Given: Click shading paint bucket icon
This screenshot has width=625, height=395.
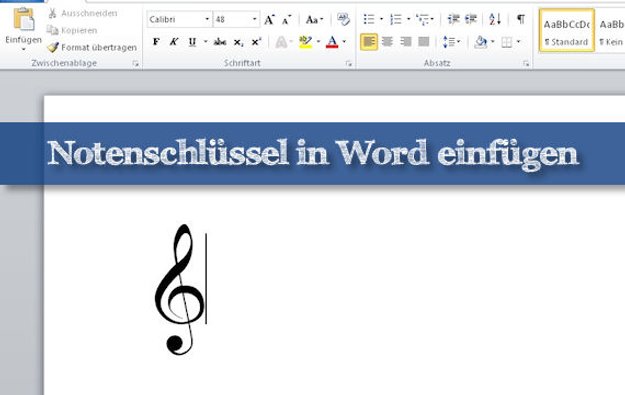Looking at the screenshot, I should pyautogui.click(x=481, y=42).
